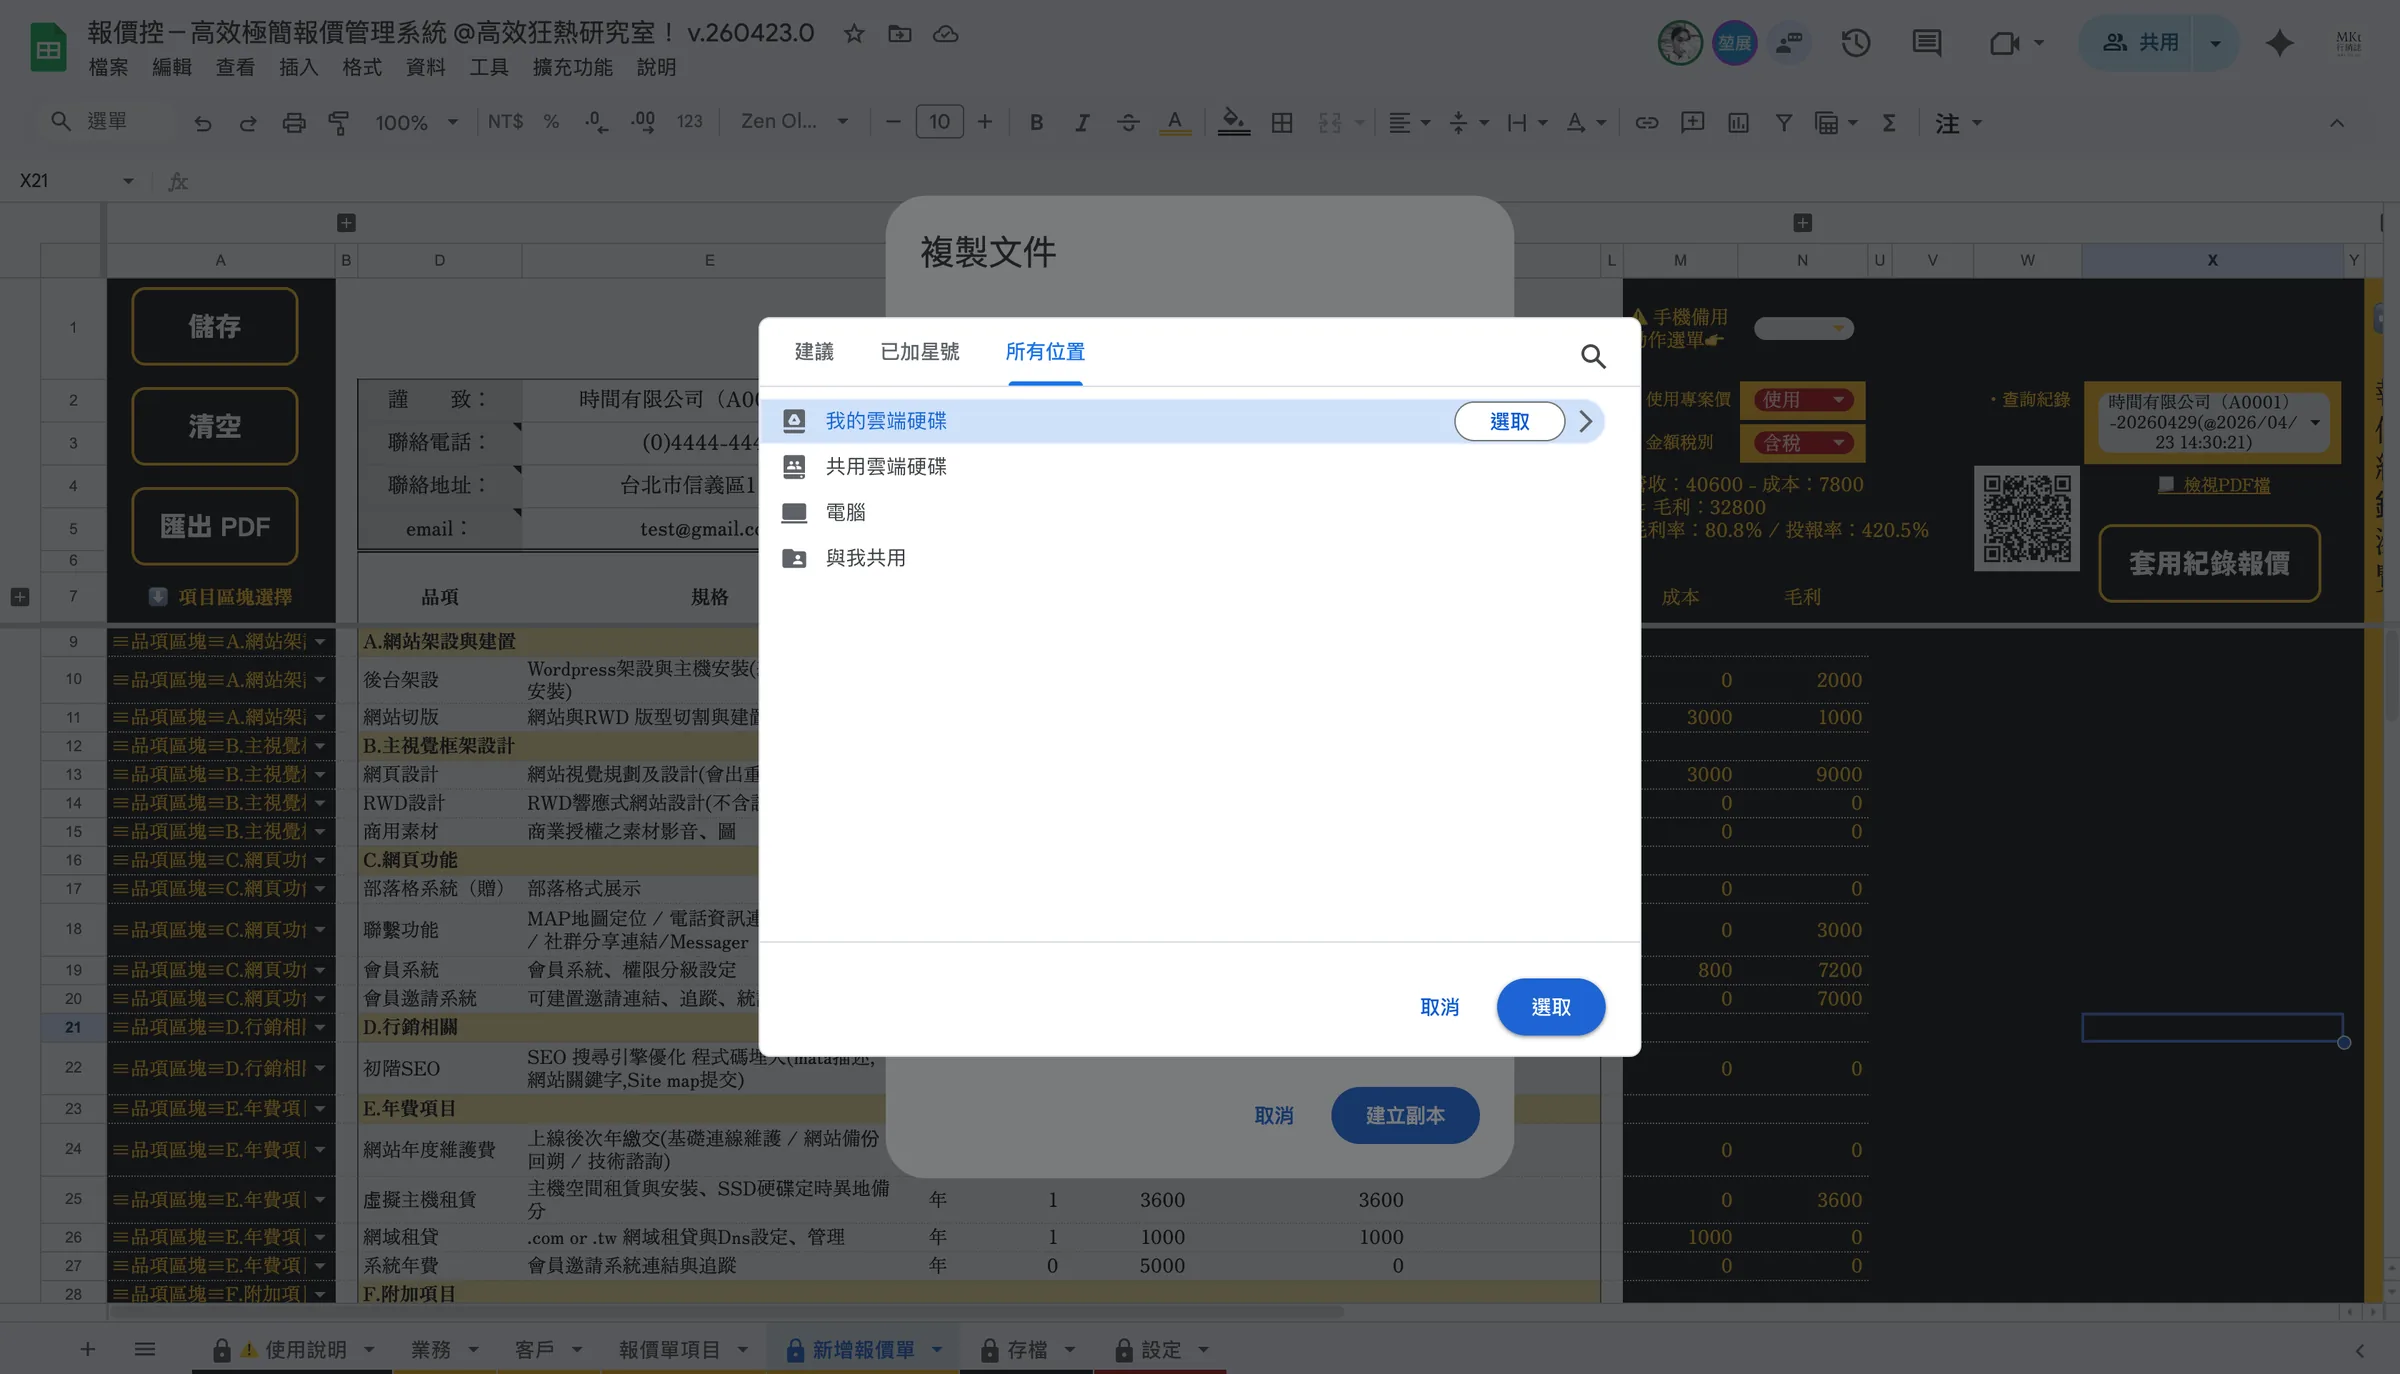The width and height of the screenshot is (2400, 1374).
Task: Open the insert link icon
Action: pos(1646,122)
